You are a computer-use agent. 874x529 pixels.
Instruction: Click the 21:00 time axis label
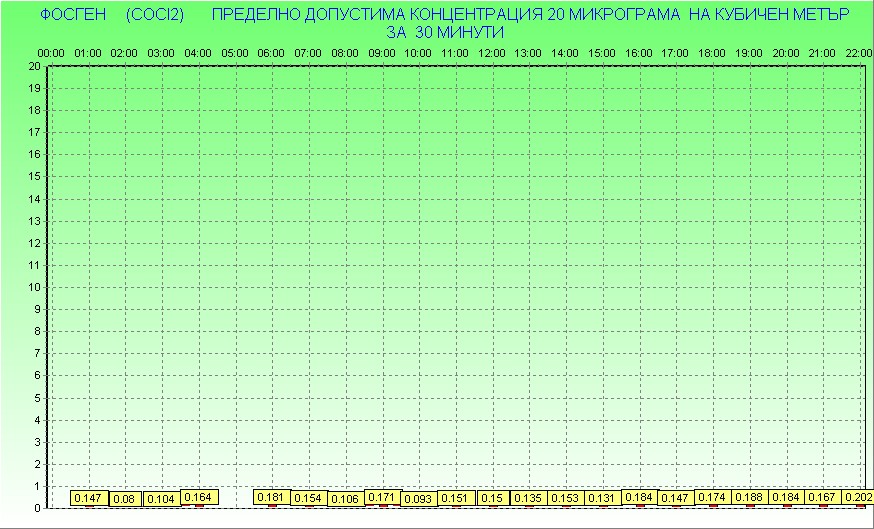pos(822,54)
